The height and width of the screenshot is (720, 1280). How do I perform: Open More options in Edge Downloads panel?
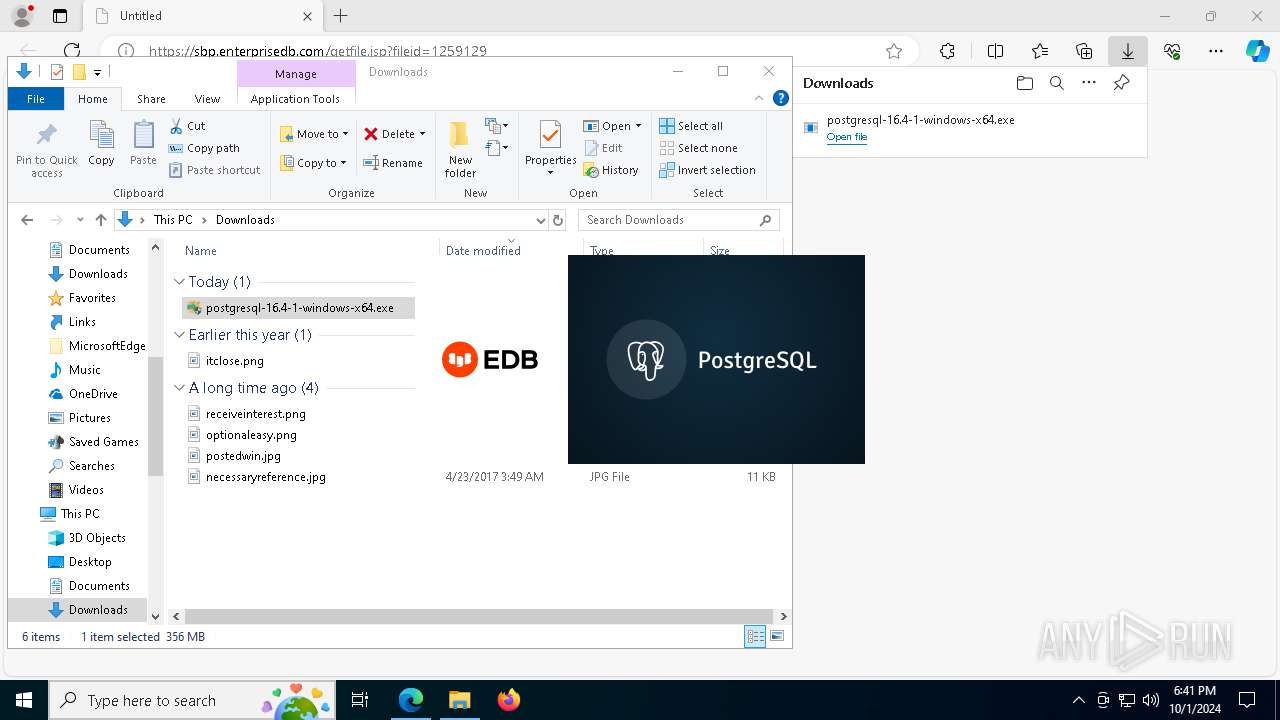(x=1089, y=83)
